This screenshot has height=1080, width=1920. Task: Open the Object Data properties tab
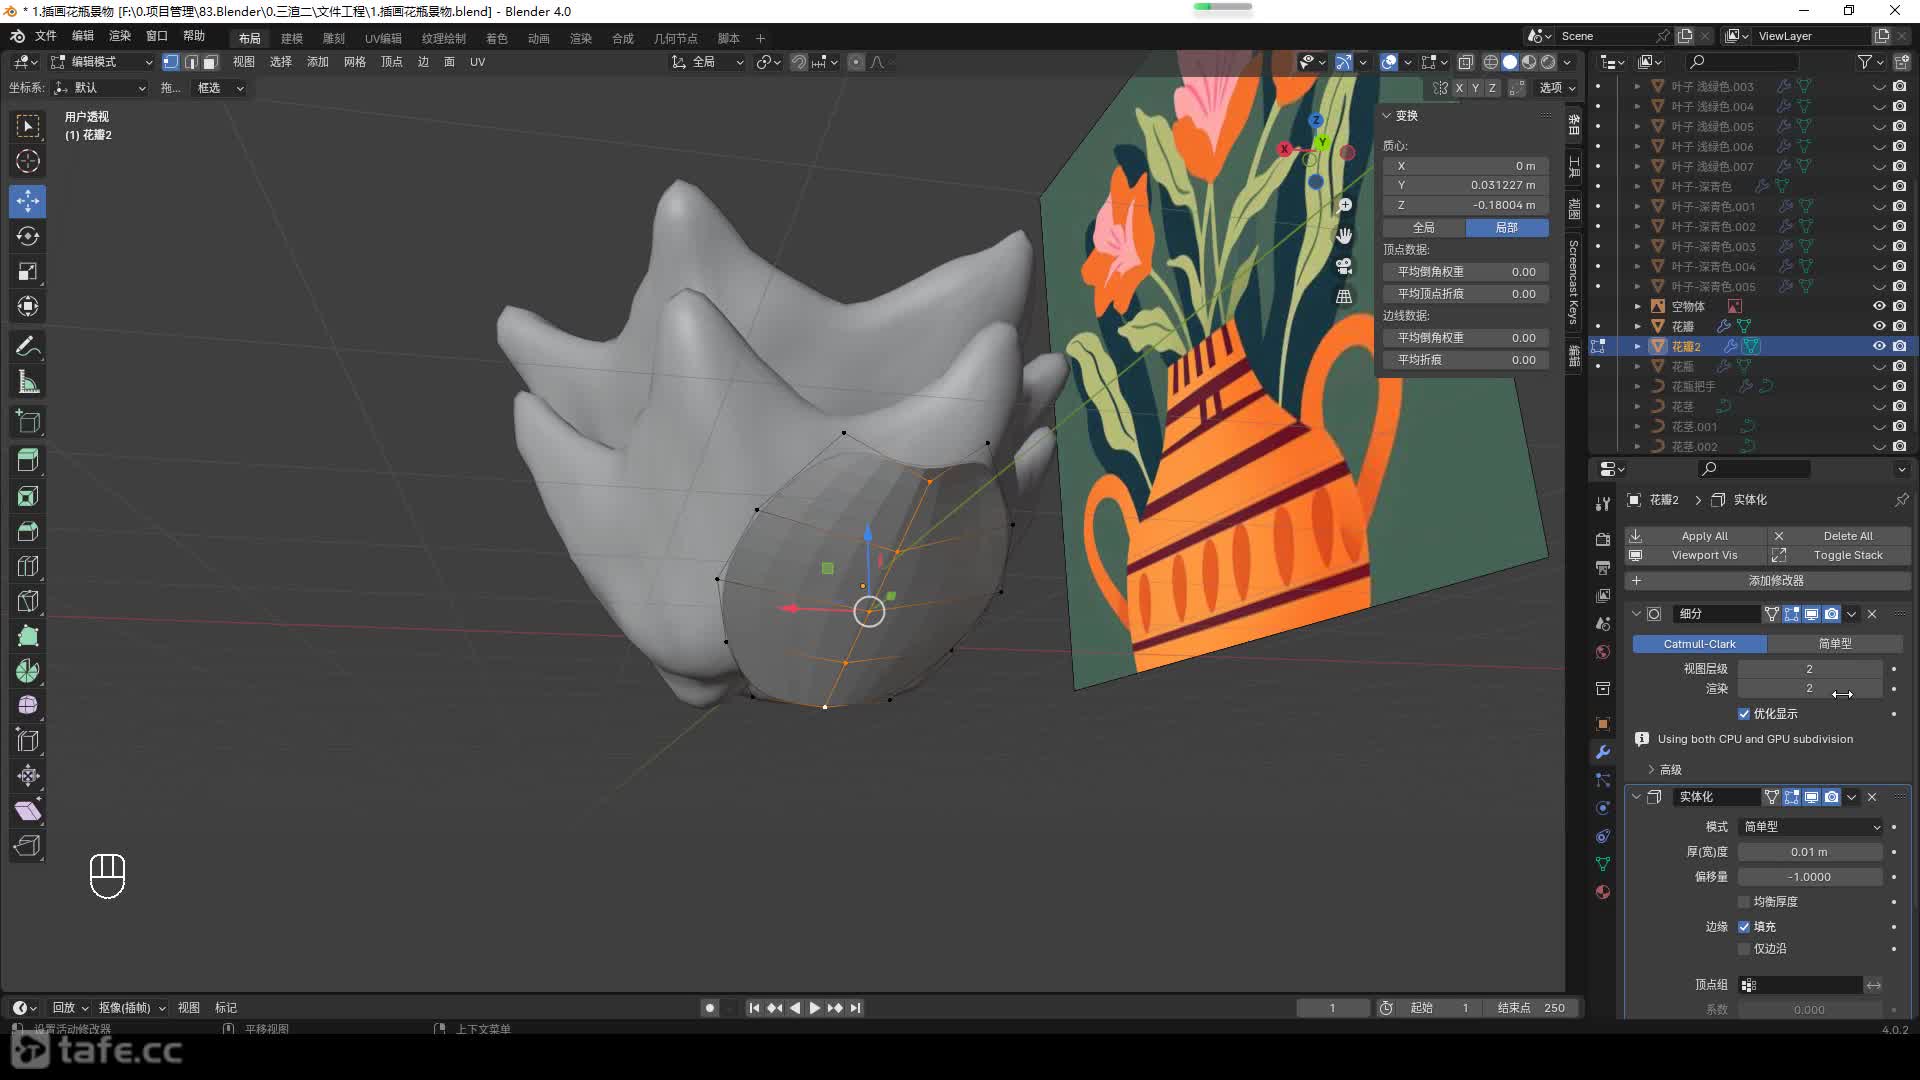point(1603,864)
